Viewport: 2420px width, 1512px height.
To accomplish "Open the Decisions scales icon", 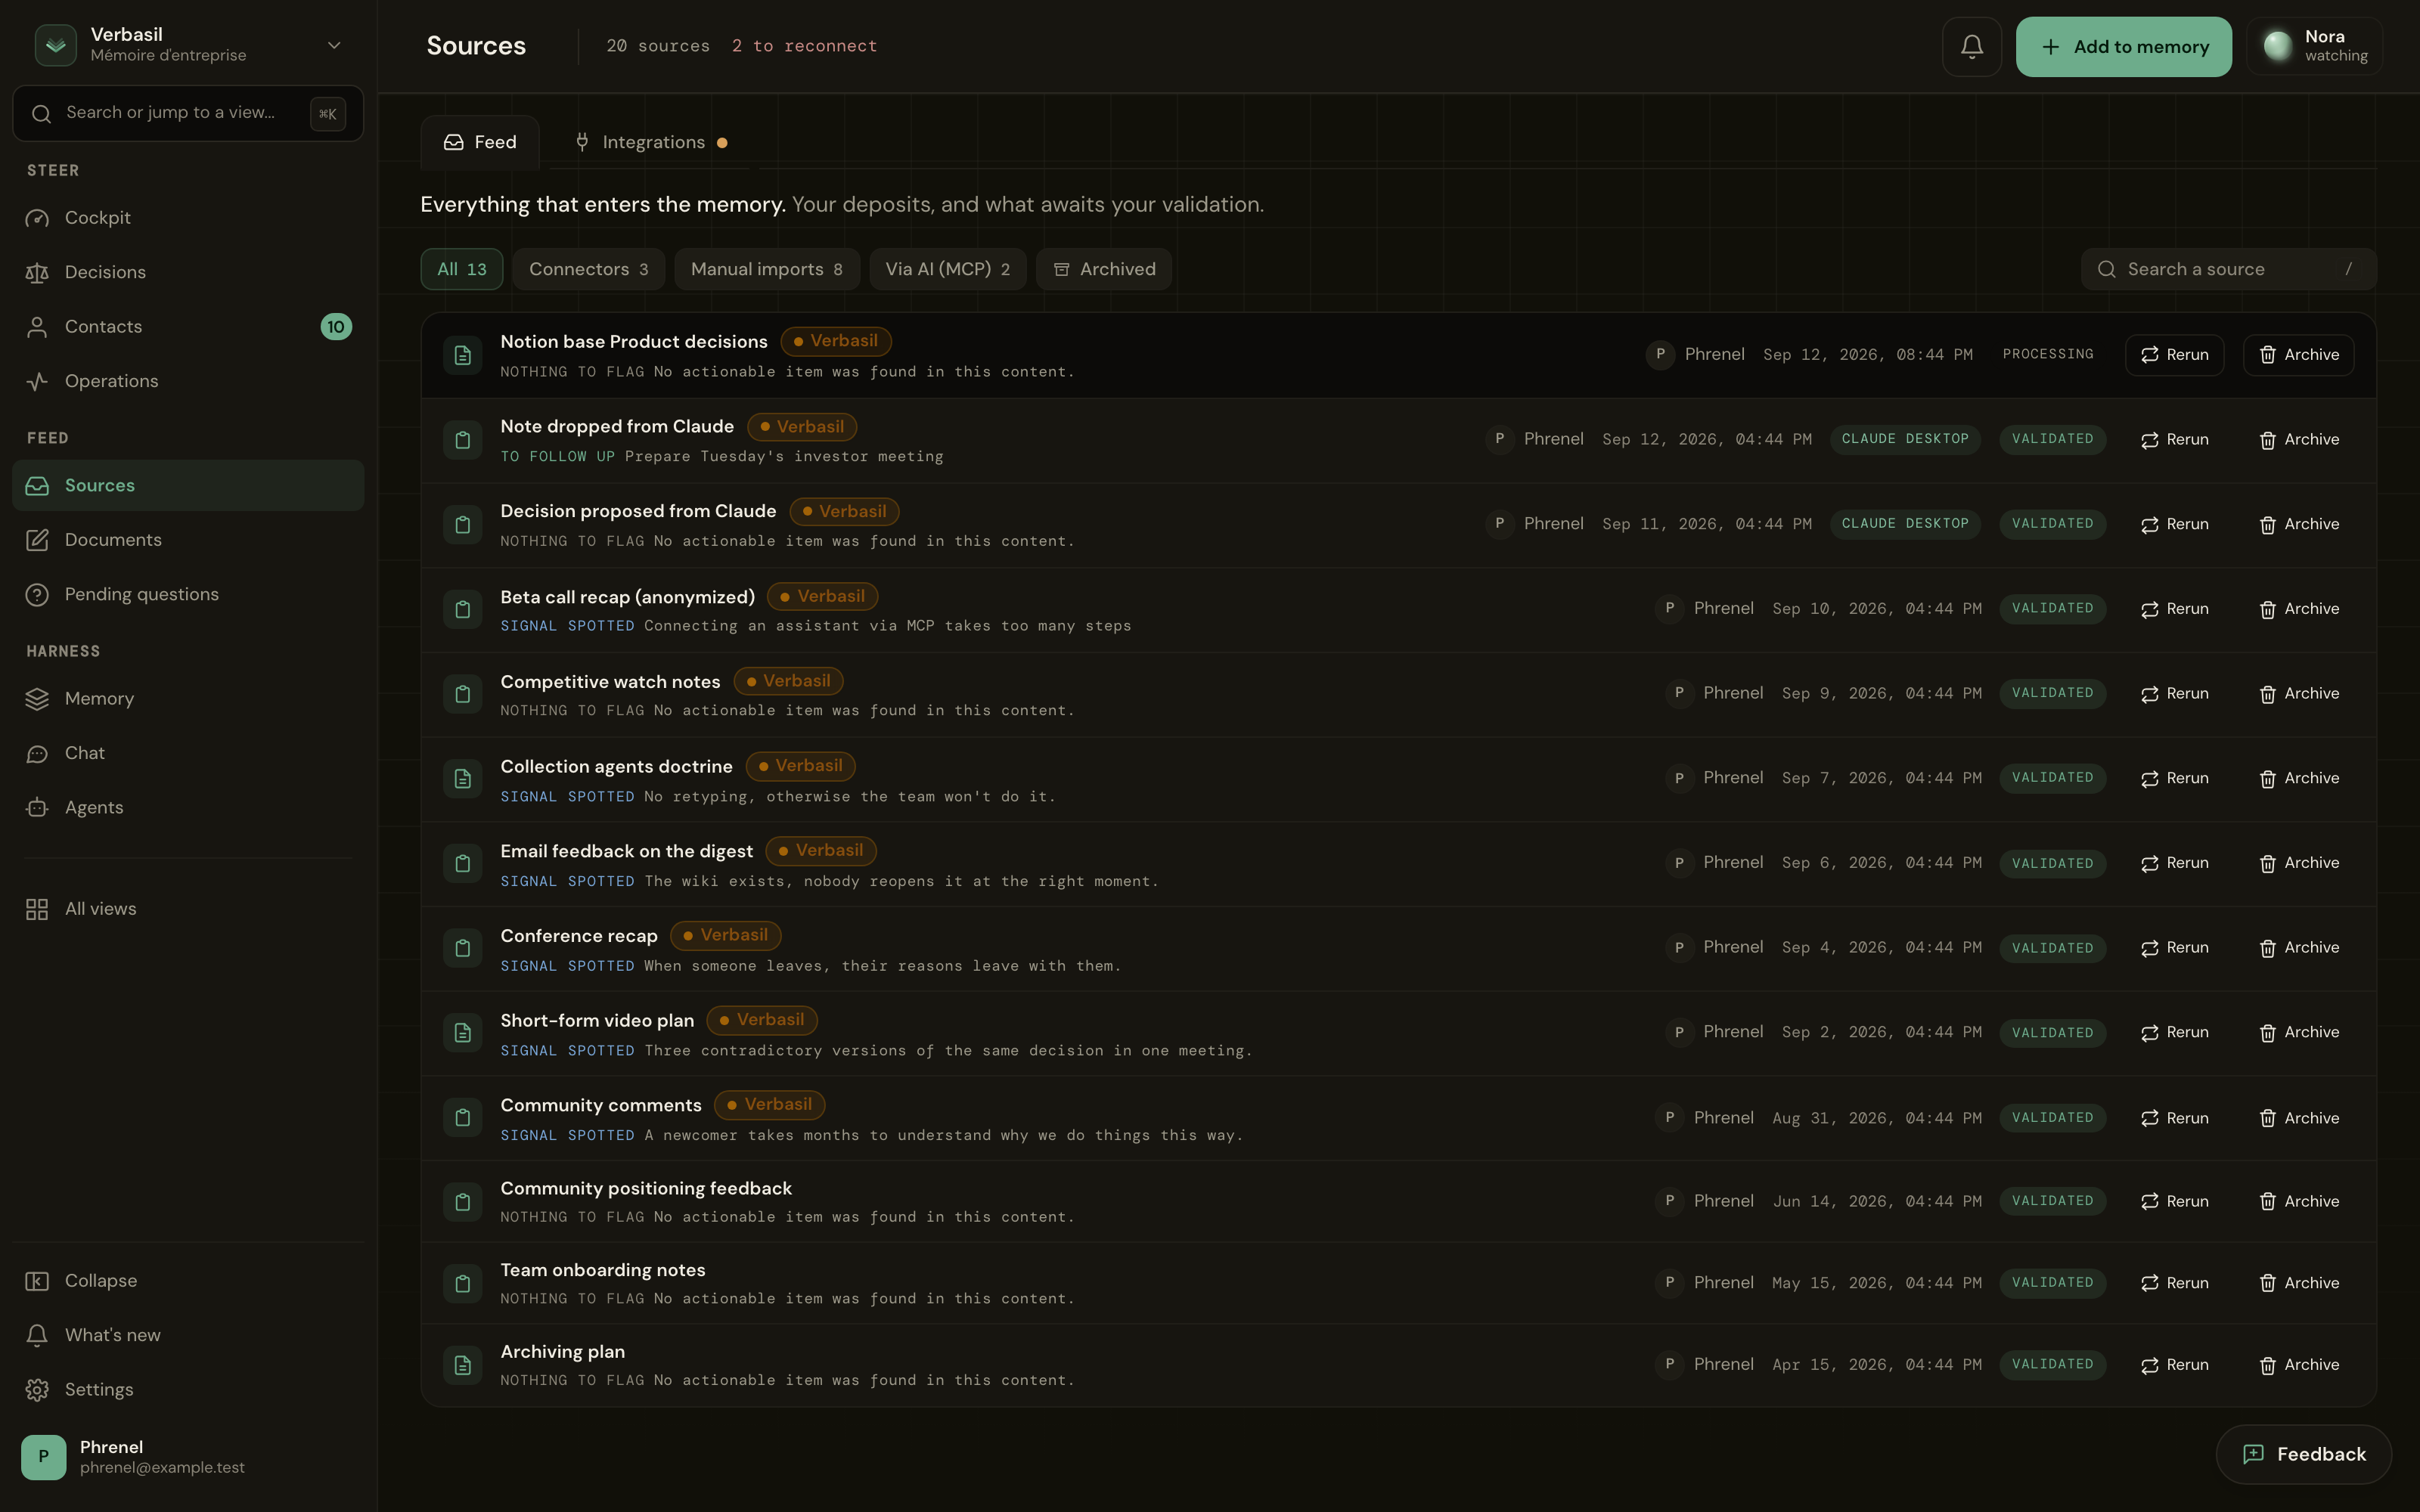I will coord(37,272).
